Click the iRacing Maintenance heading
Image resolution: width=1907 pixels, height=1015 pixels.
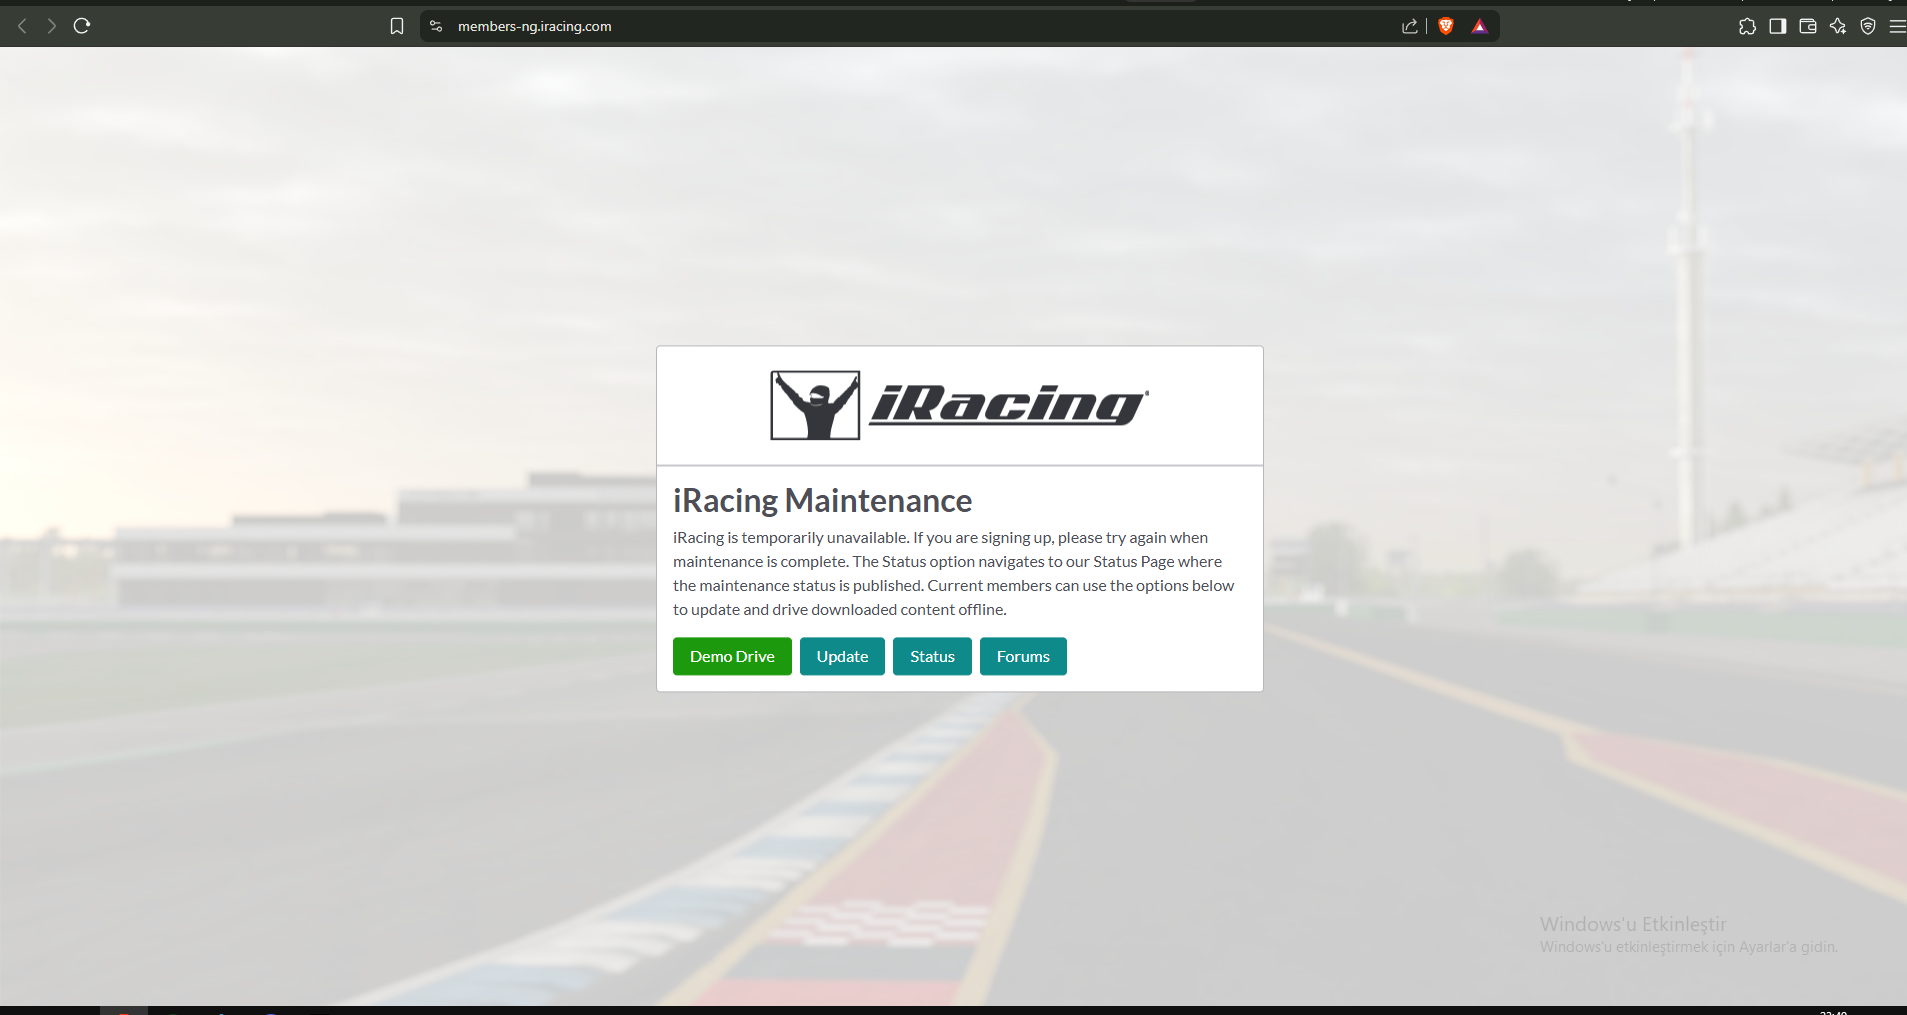click(822, 500)
